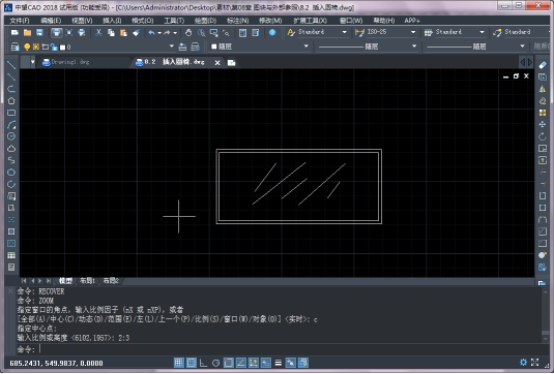The width and height of the screenshot is (554, 374).
Task: Open the layer 0 dropdown list
Action: [172, 46]
